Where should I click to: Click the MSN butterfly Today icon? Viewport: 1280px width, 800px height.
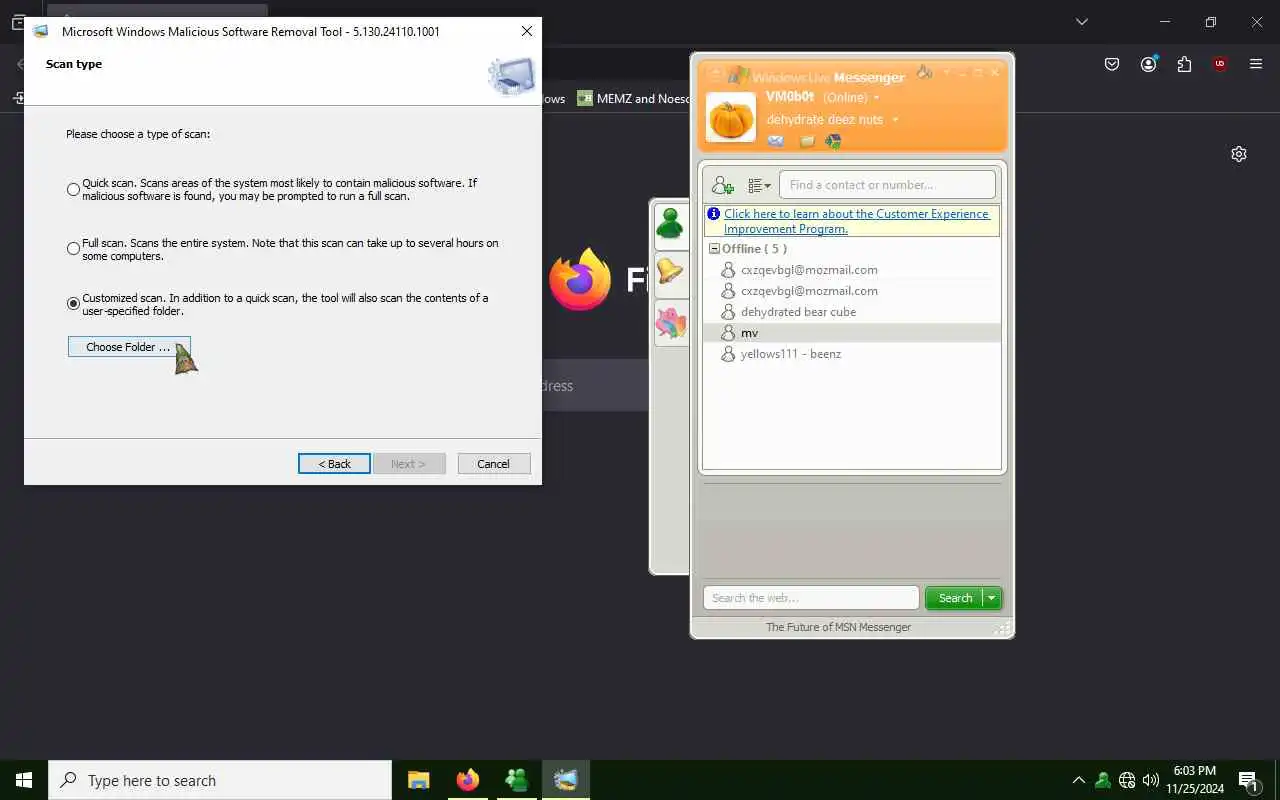[833, 141]
